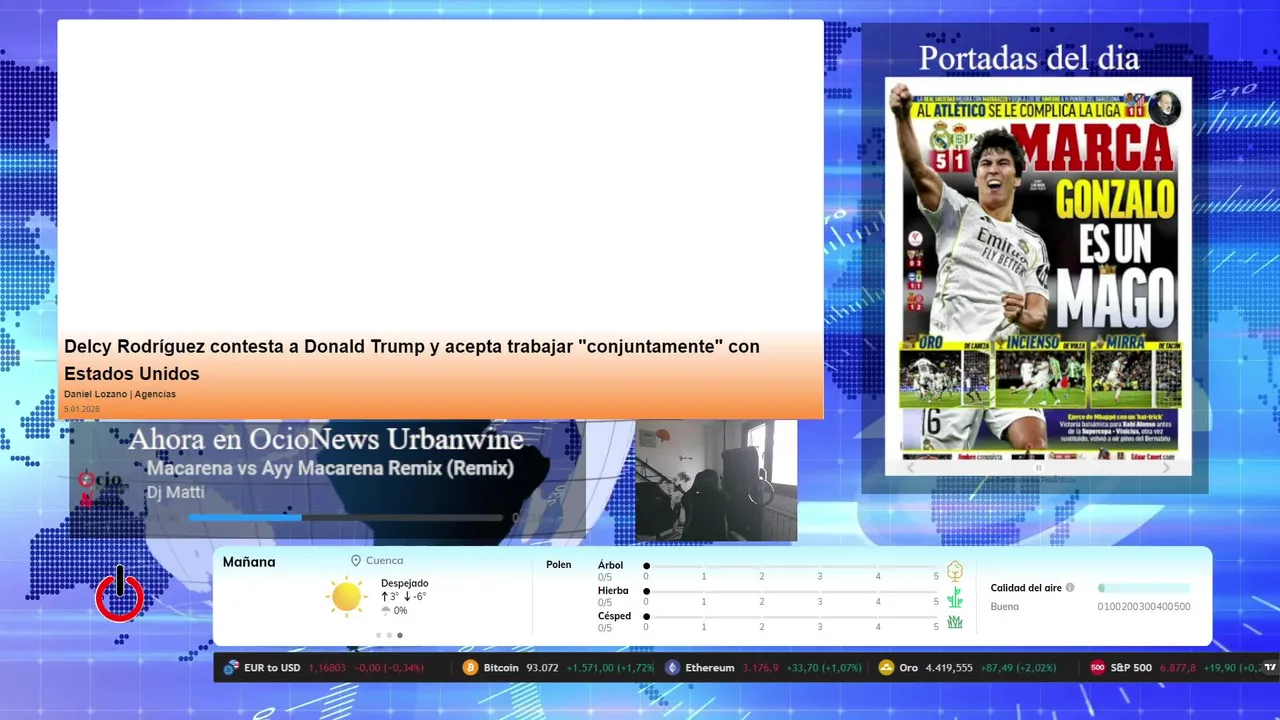This screenshot has height=720, width=1280.
Task: Click the 0% rain probability value
Action: click(x=401, y=611)
